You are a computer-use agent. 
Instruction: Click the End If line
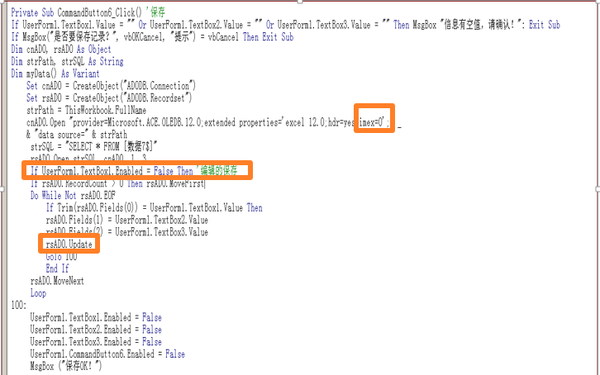coord(57,269)
